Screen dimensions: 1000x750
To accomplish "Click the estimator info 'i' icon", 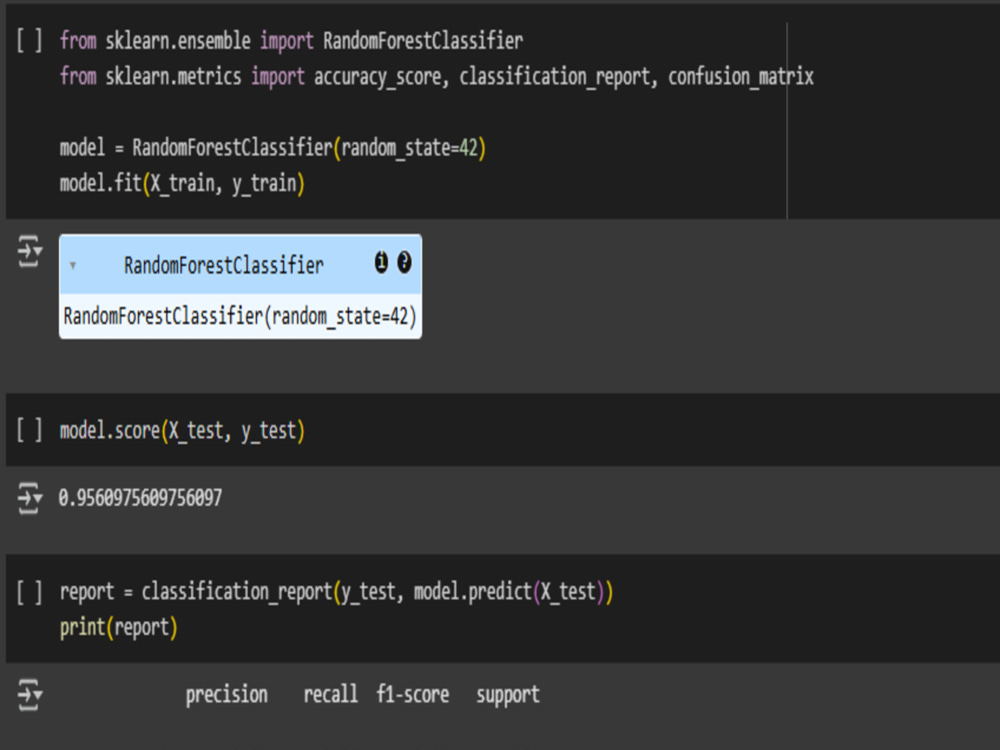I will pyautogui.click(x=381, y=262).
